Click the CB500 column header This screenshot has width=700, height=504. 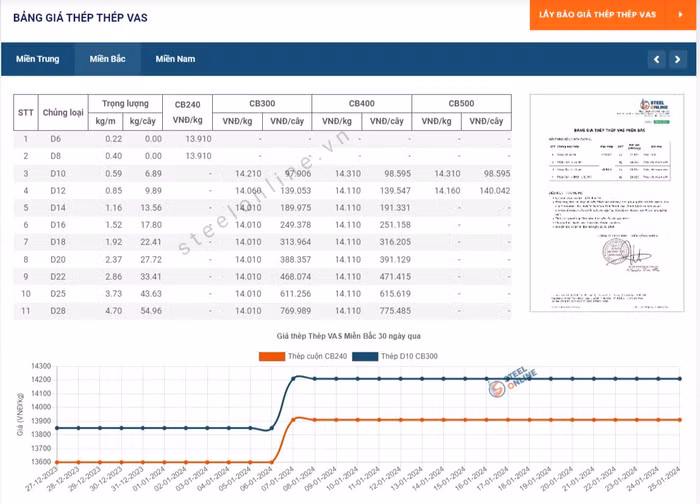[461, 104]
